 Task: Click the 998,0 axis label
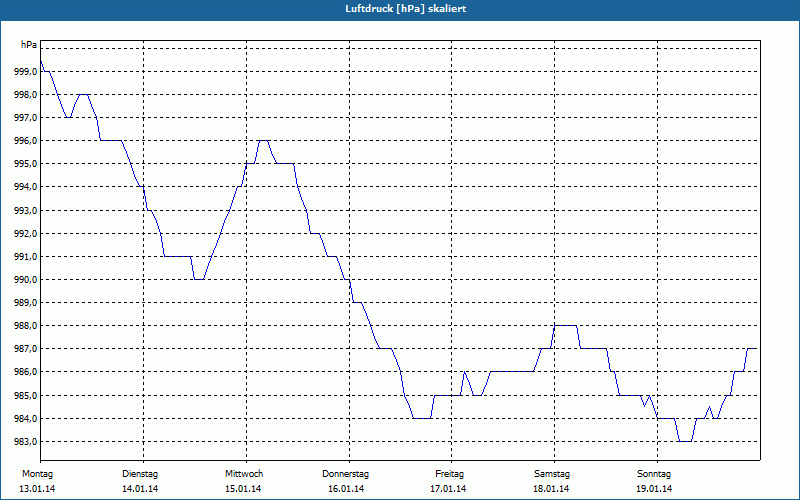pos(26,95)
